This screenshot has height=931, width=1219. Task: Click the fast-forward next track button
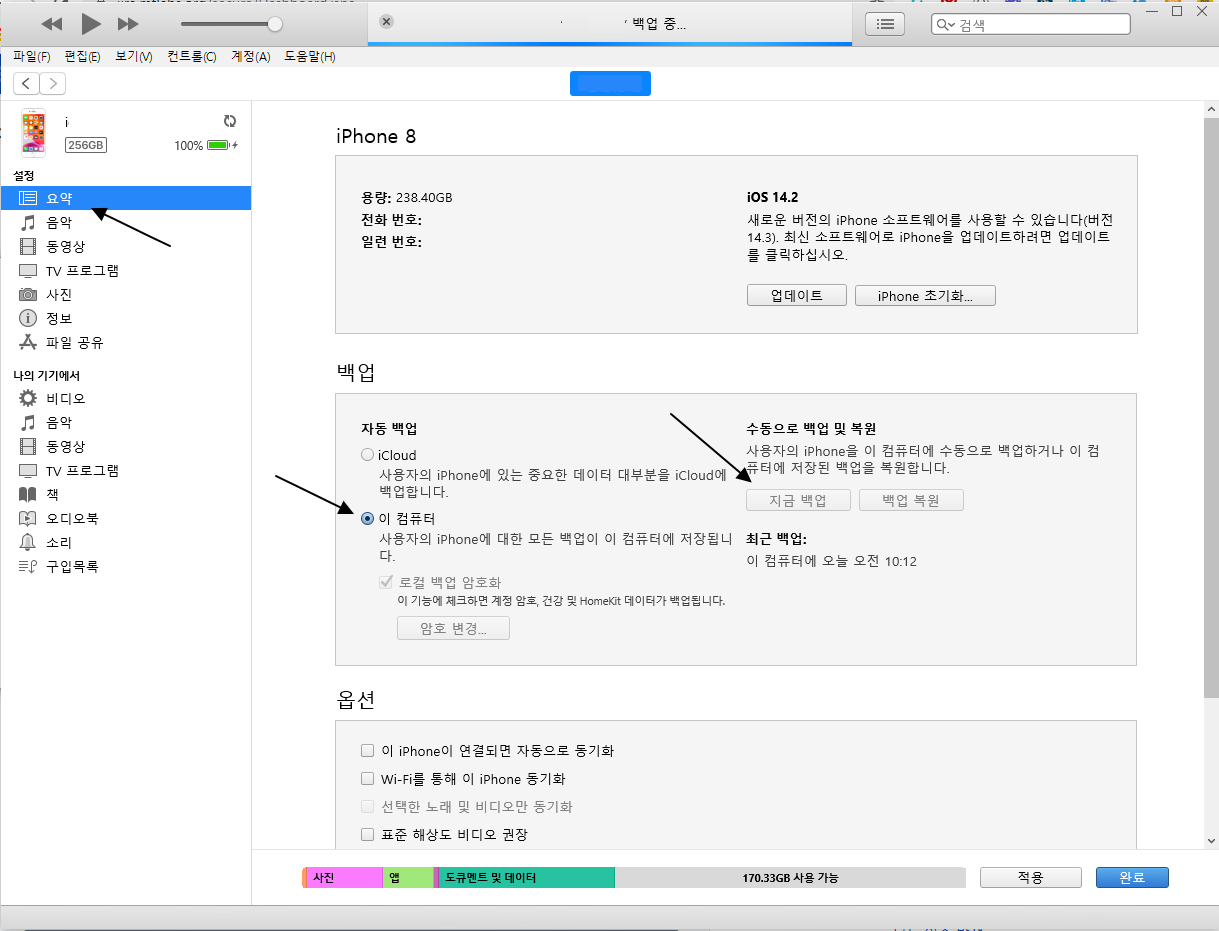128,23
